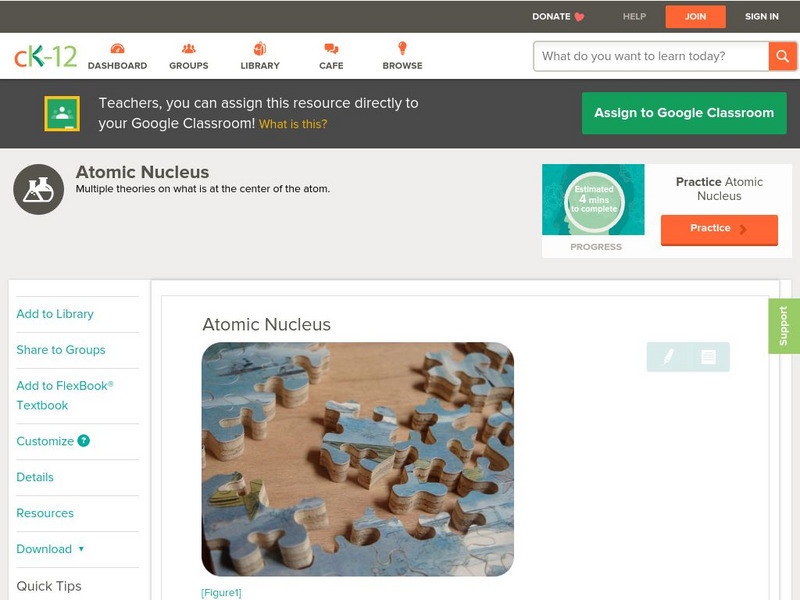800x600 pixels.
Task: Click the BROWSE menu label
Action: pos(403,66)
